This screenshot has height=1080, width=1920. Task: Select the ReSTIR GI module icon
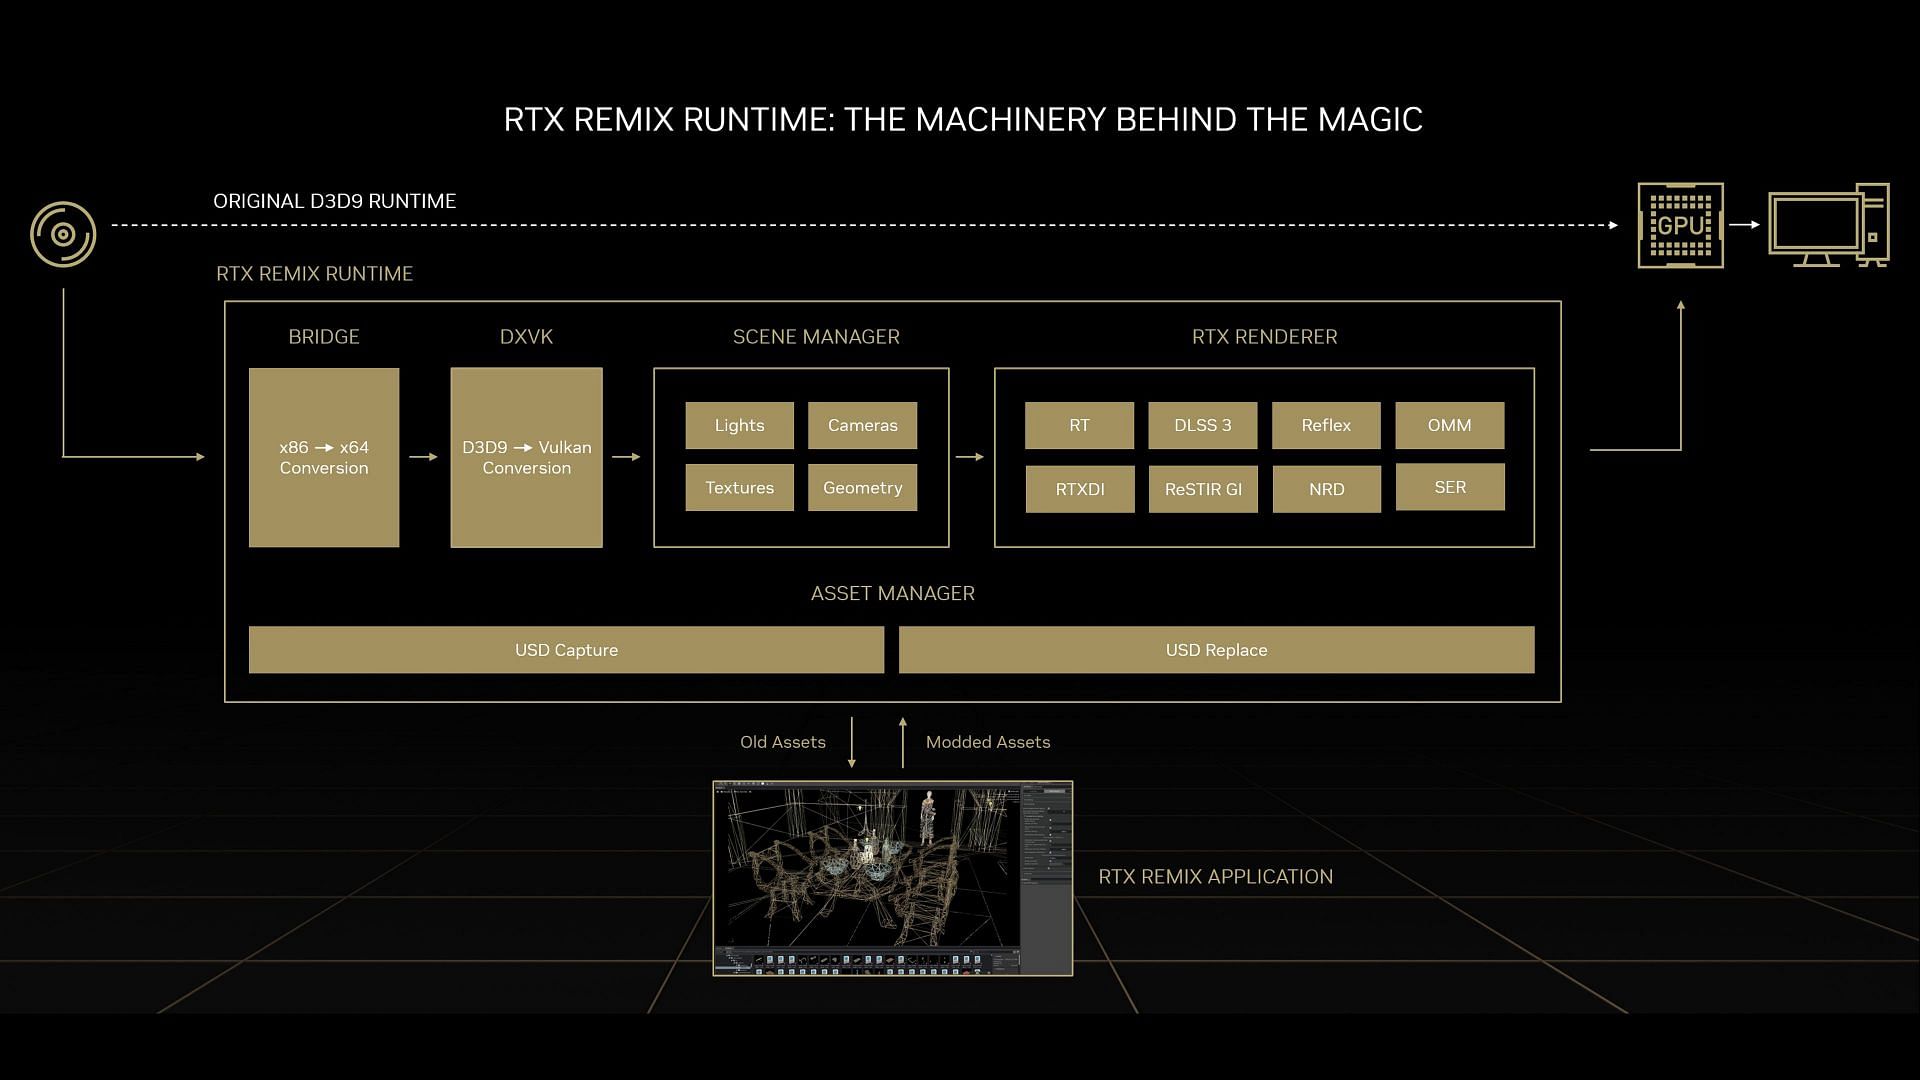coord(1203,488)
